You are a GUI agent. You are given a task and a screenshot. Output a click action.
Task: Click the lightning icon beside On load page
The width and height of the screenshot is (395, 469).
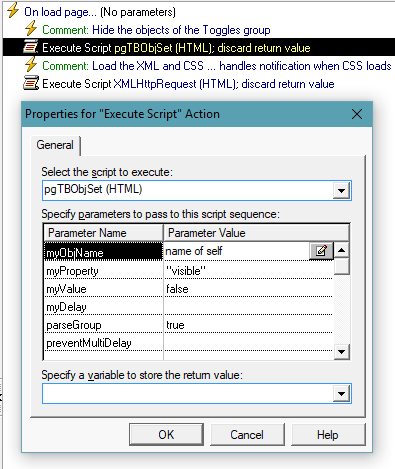(13, 11)
